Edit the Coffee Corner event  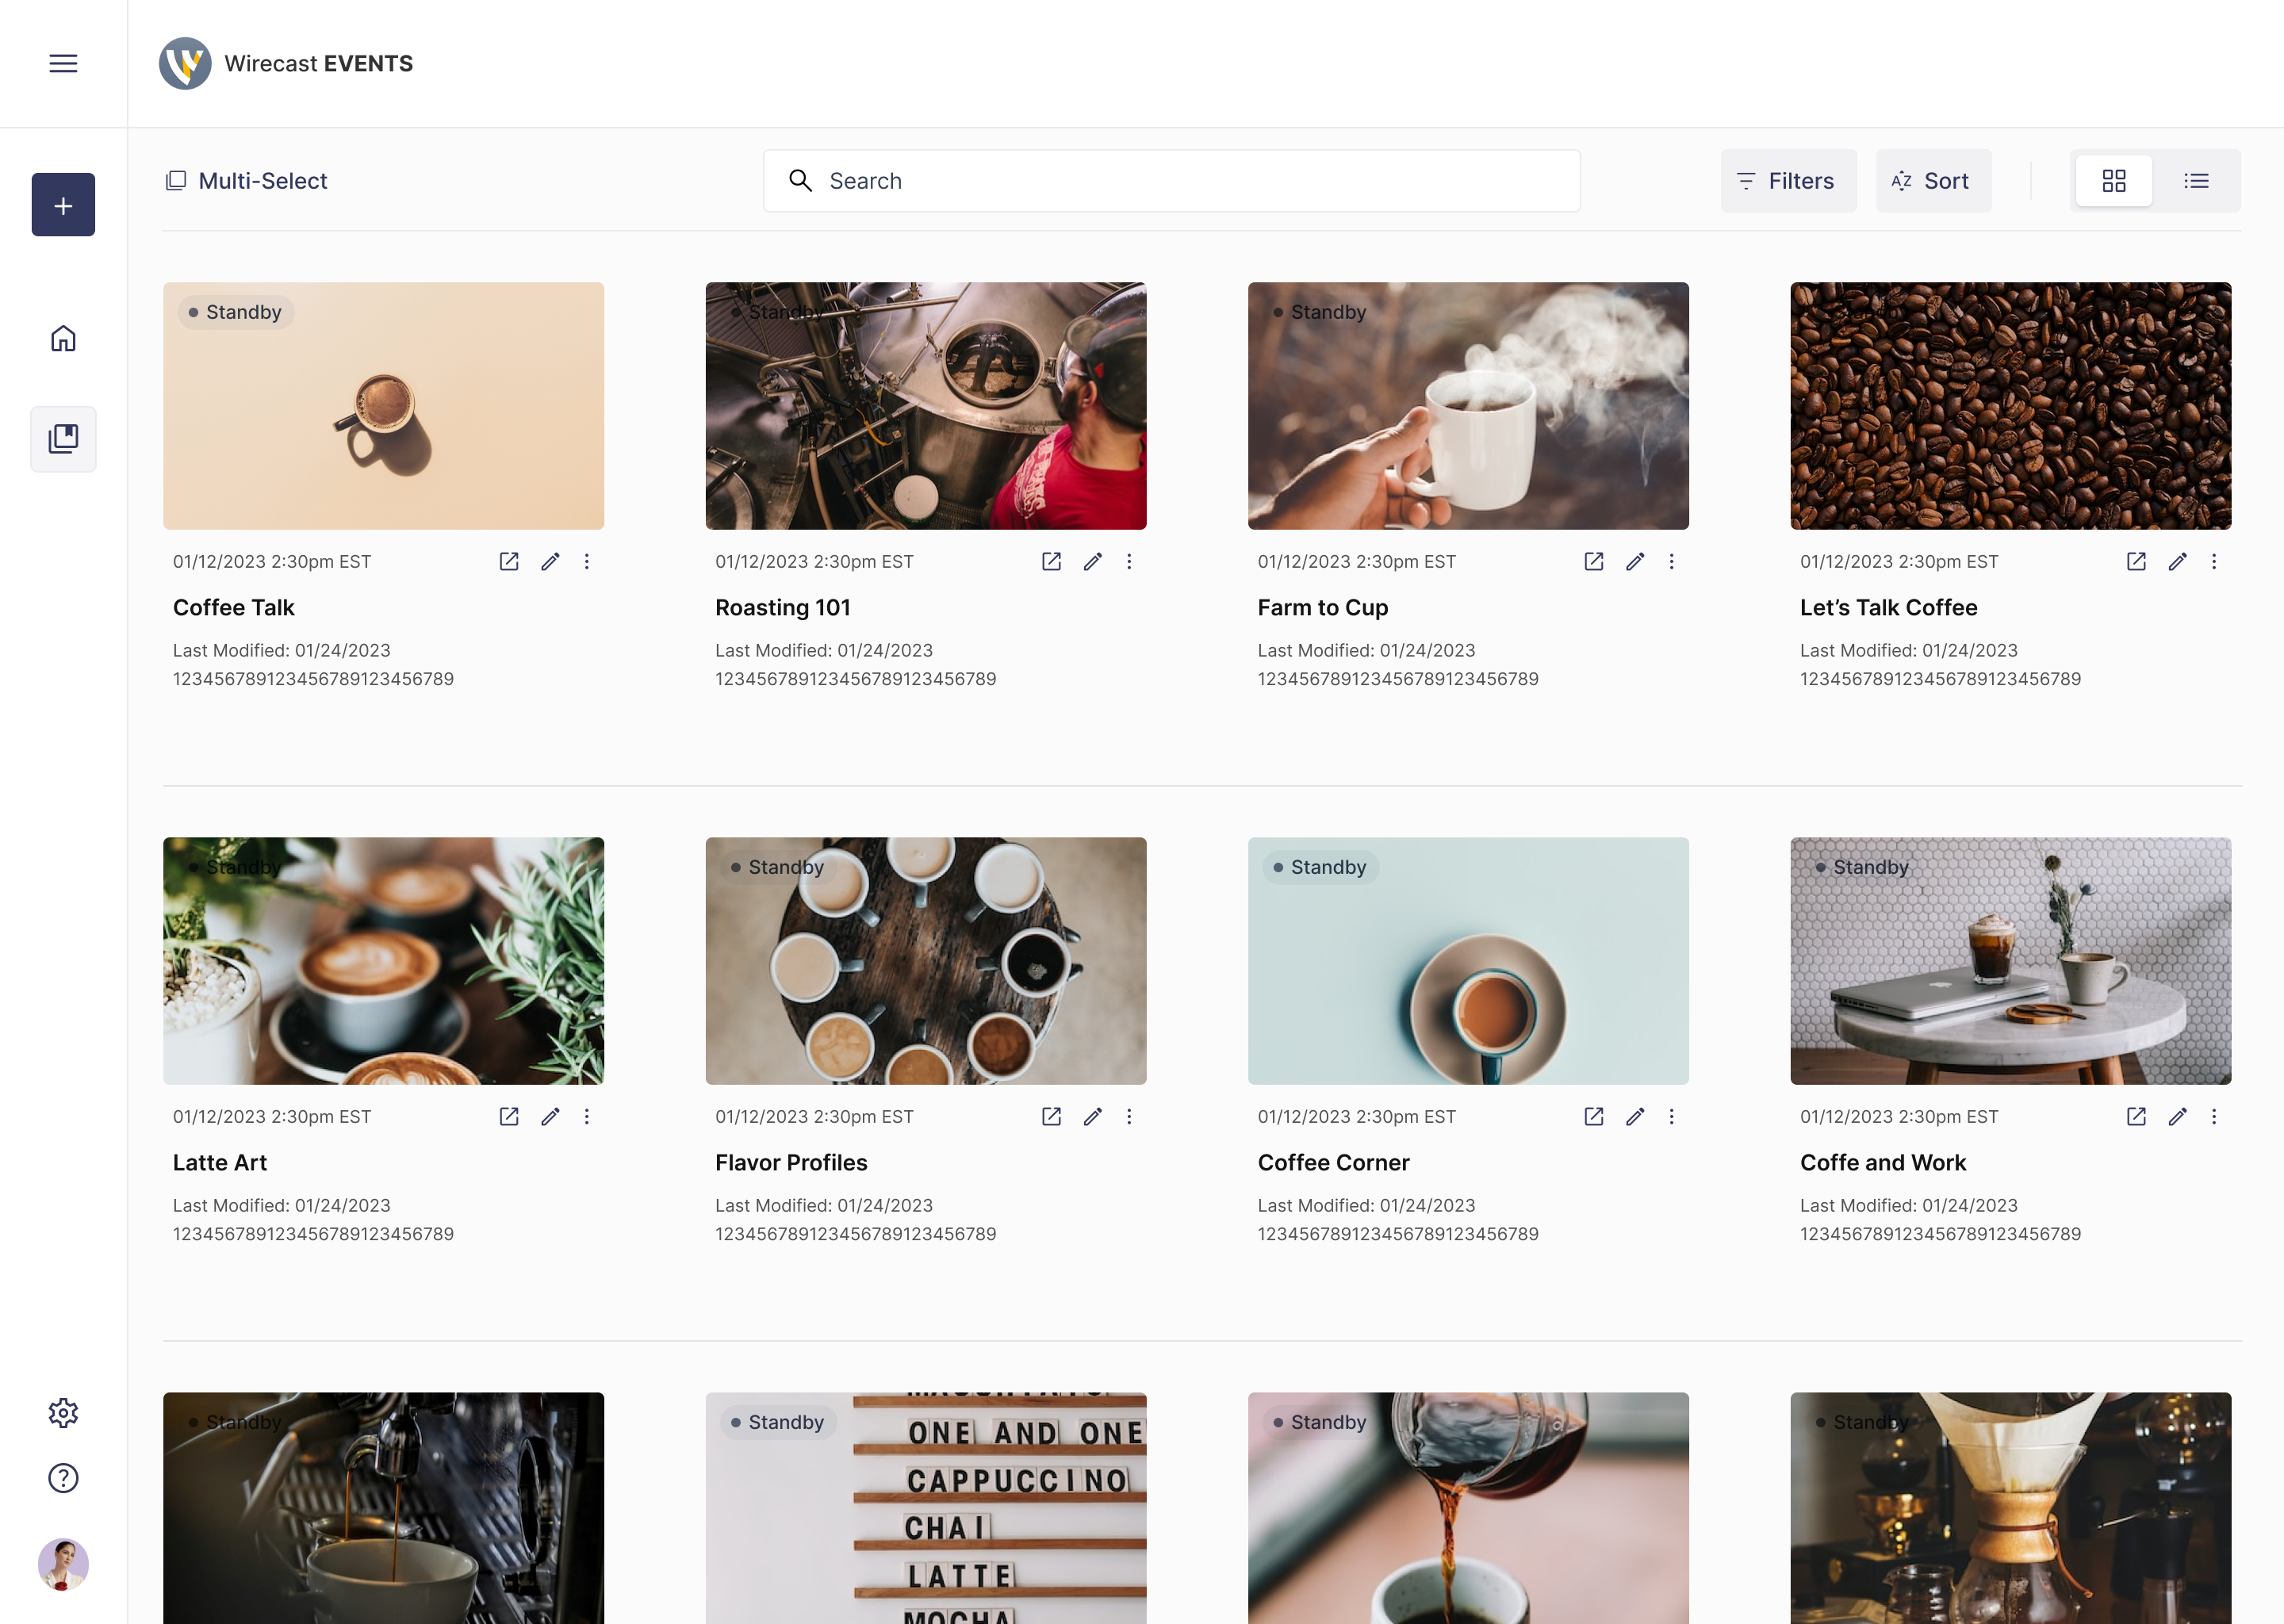[x=1635, y=1116]
